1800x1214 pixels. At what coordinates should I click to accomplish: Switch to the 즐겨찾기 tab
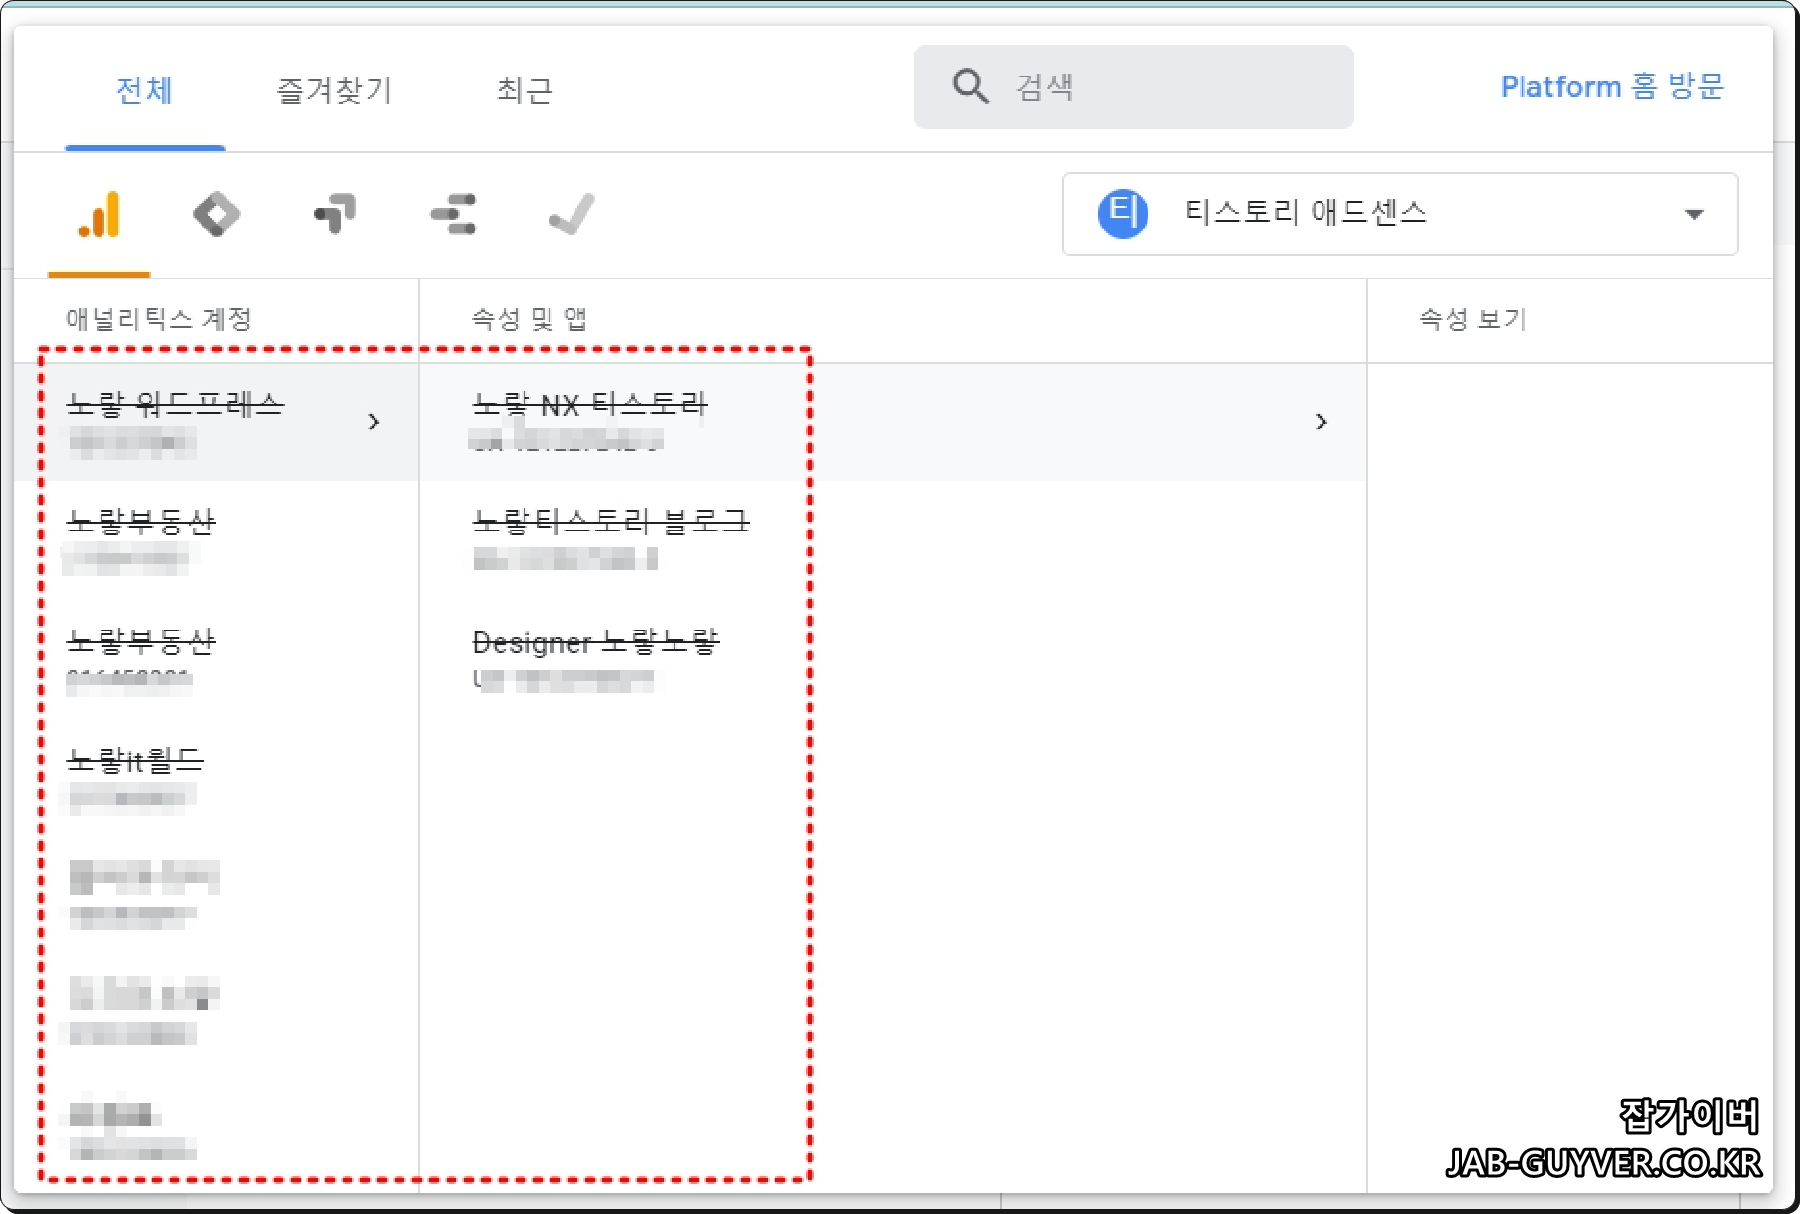[x=334, y=90]
